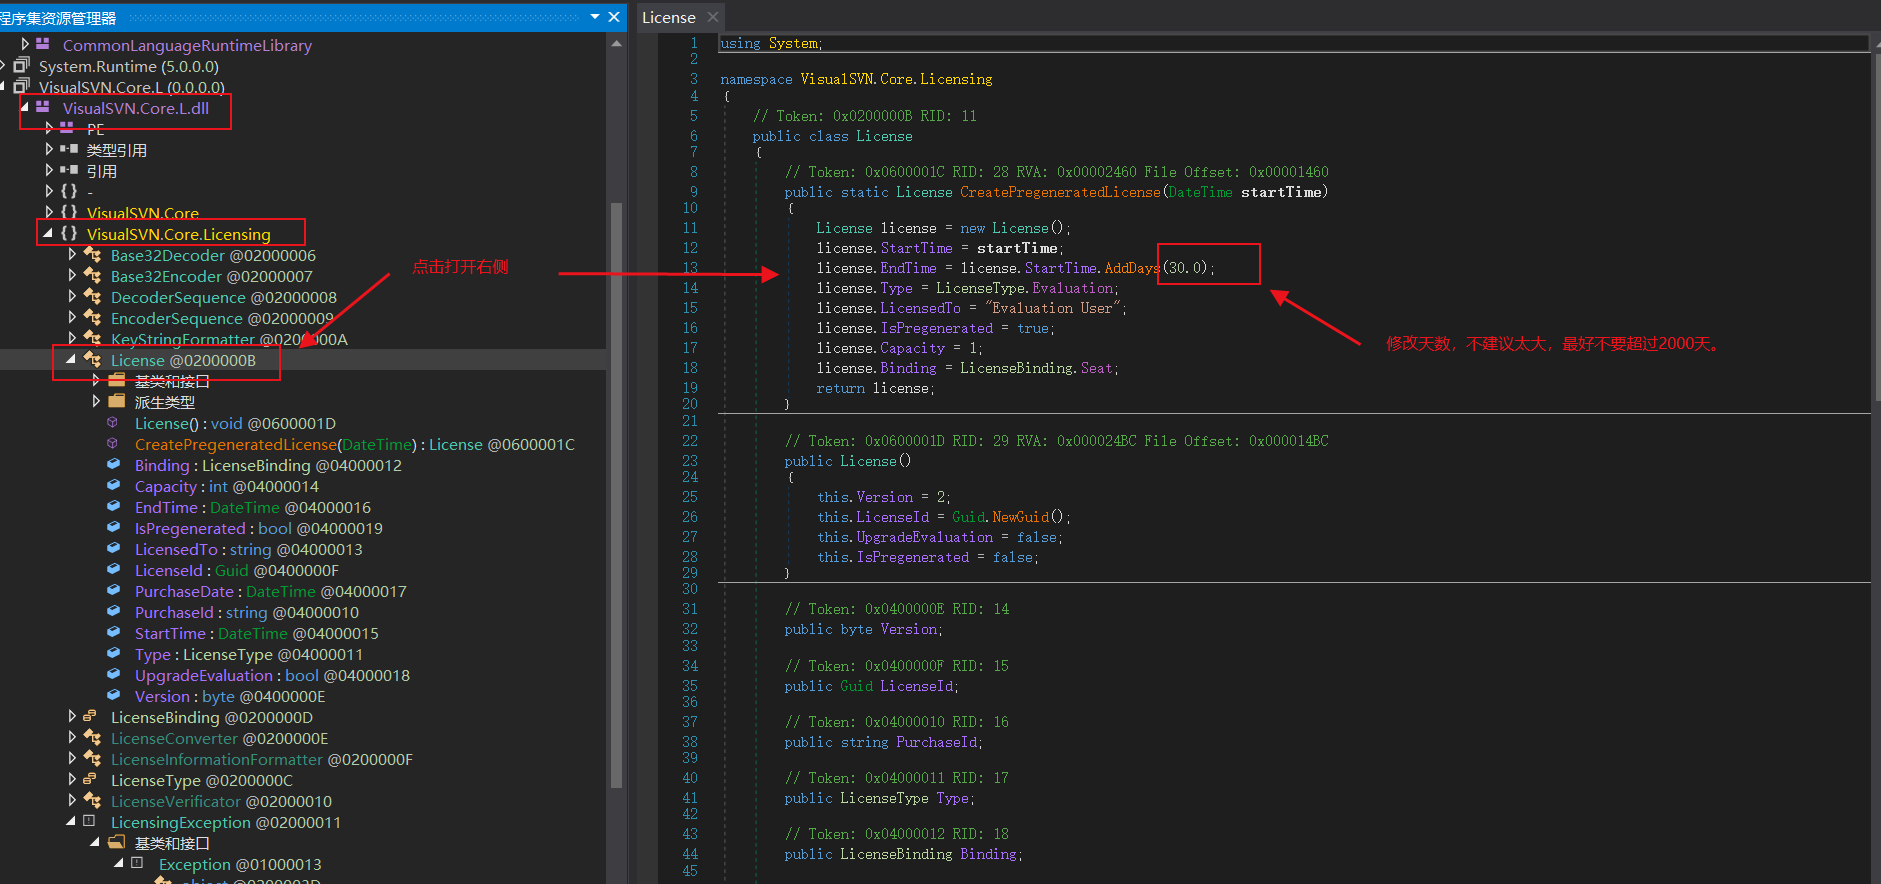This screenshot has height=884, width=1881.
Task: Select PurchaseId : string field
Action: [x=247, y=612]
